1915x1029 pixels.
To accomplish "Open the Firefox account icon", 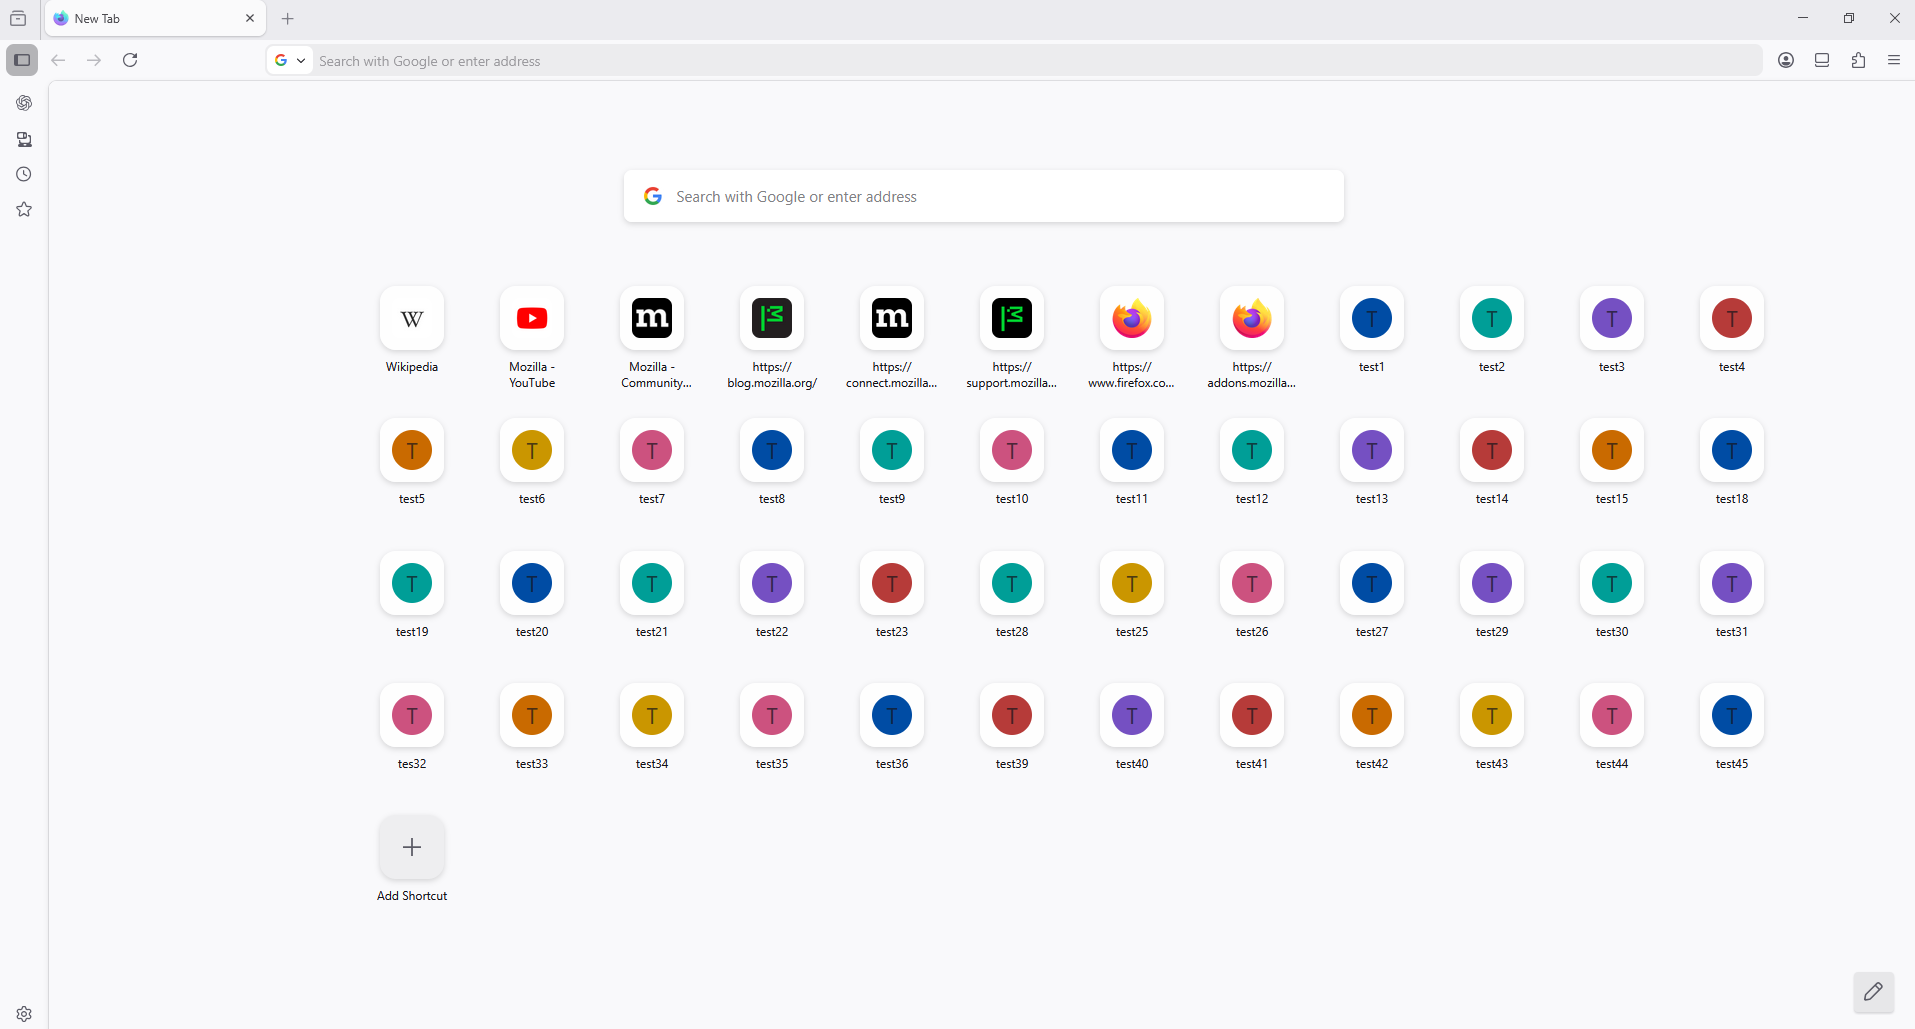I will [x=1786, y=60].
